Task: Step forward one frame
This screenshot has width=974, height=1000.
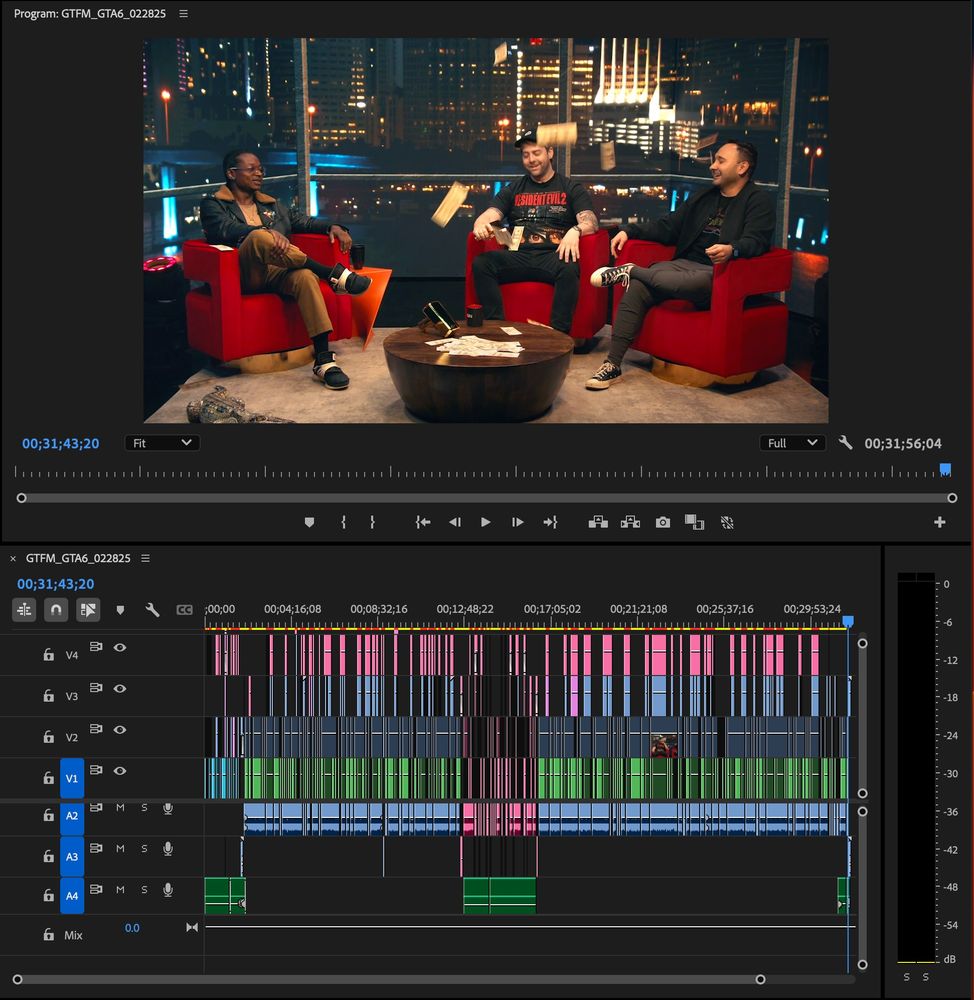Action: pos(517,522)
